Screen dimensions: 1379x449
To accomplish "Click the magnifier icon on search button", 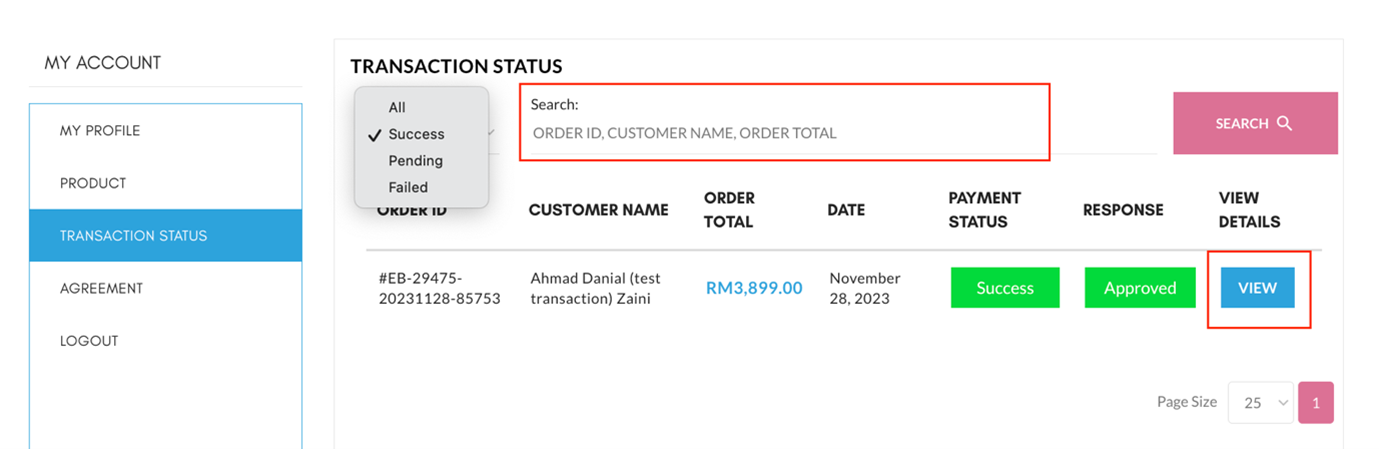I will (1285, 123).
